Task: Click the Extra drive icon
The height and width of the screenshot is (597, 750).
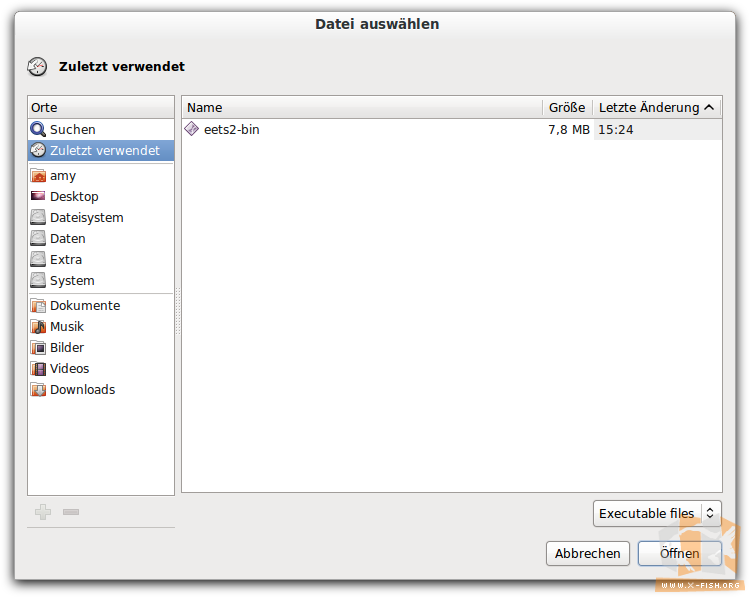Action: tap(38, 259)
